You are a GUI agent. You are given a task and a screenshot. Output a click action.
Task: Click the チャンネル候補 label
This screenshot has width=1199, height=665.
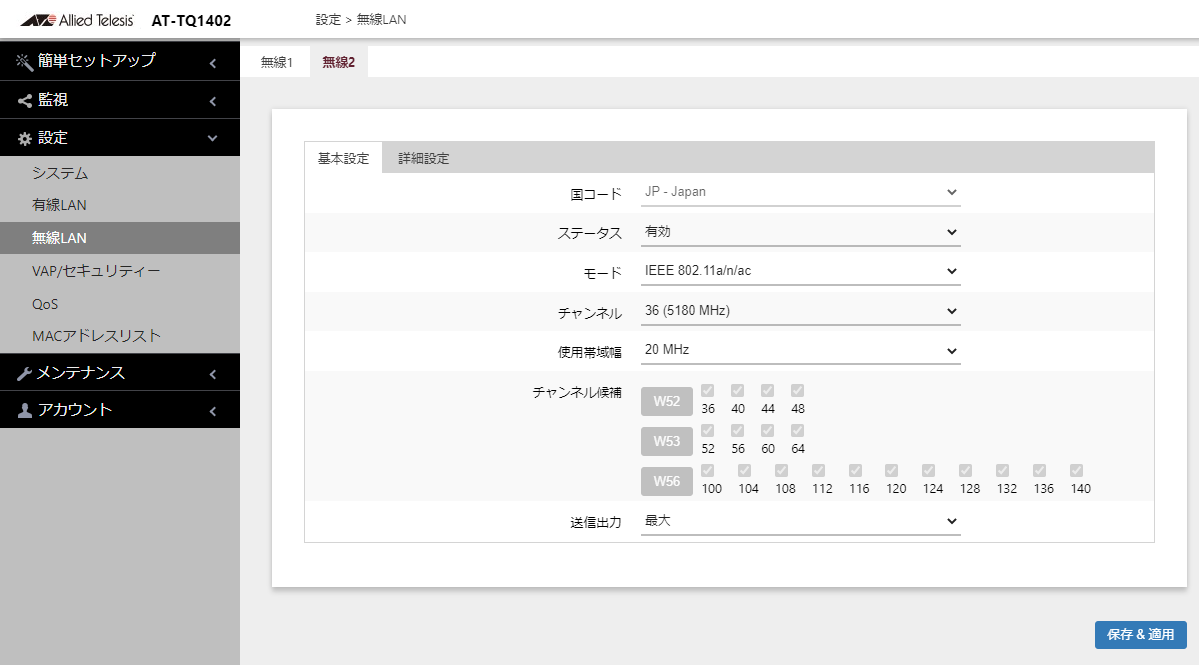click(x=577, y=392)
